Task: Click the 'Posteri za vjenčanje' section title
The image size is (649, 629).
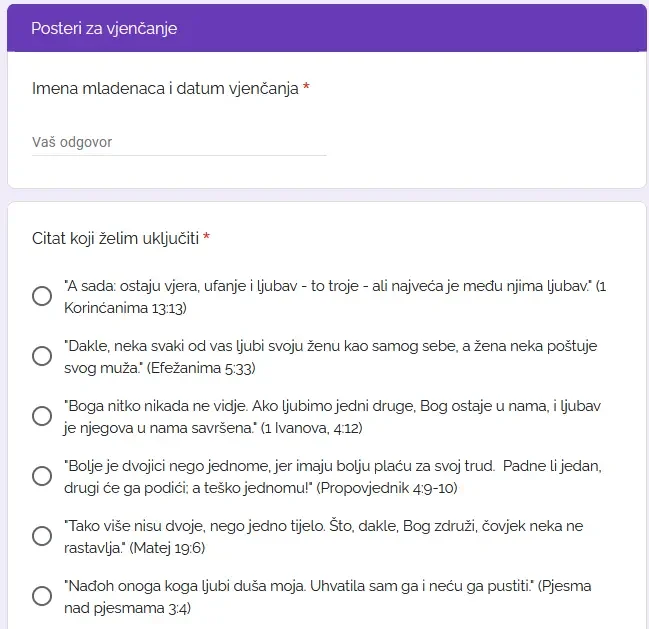Action: pyautogui.click(x=104, y=29)
